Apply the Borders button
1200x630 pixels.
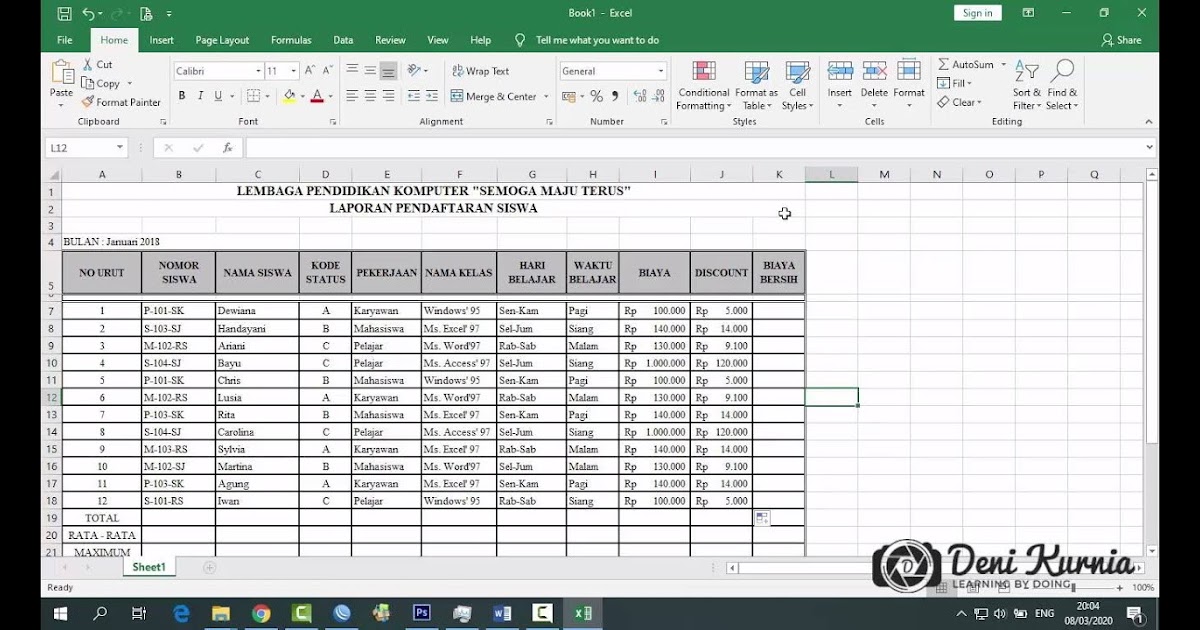click(x=253, y=96)
